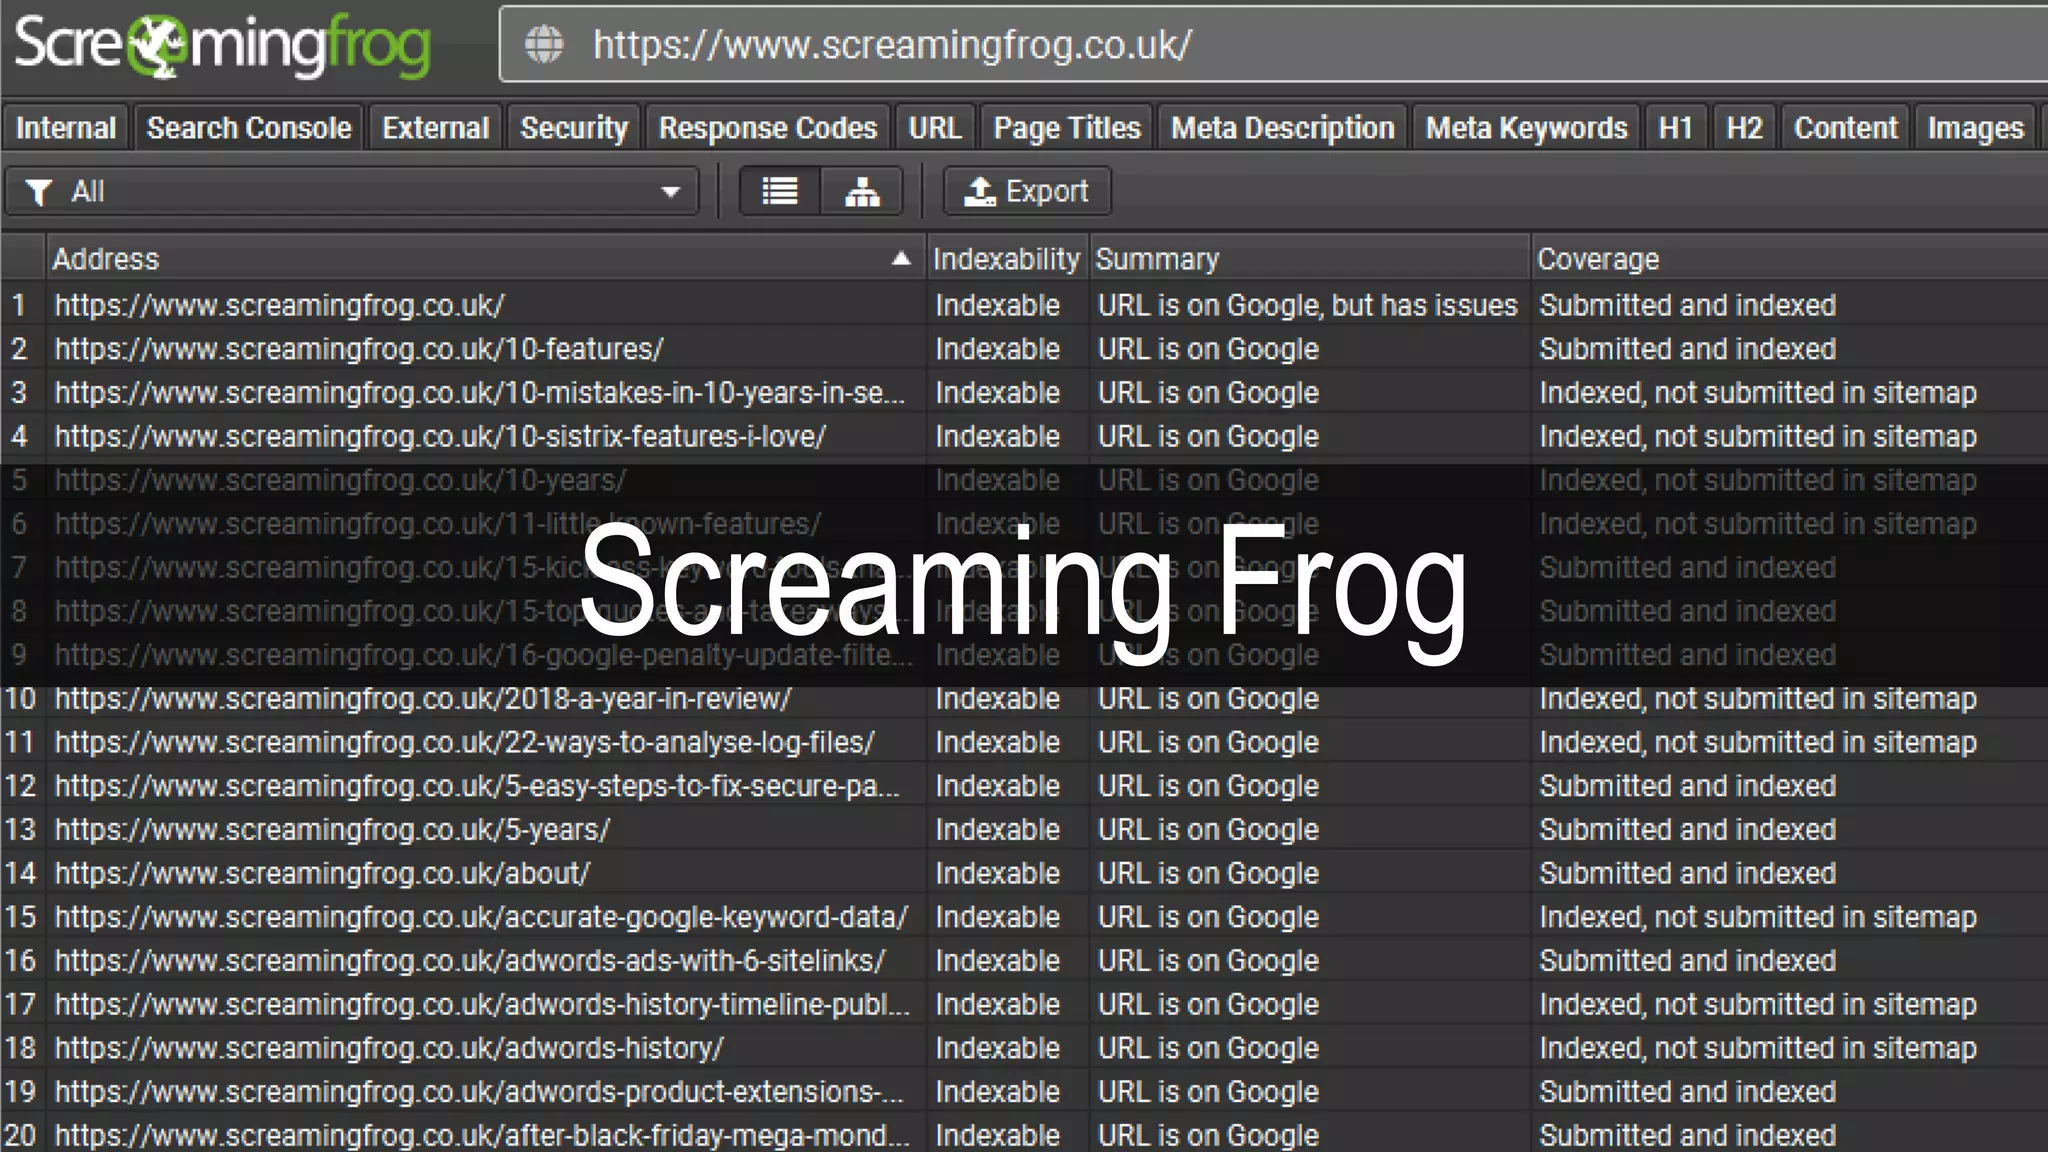Sort by Address column header
Viewport: 2048px width, 1152px height.
click(x=486, y=259)
